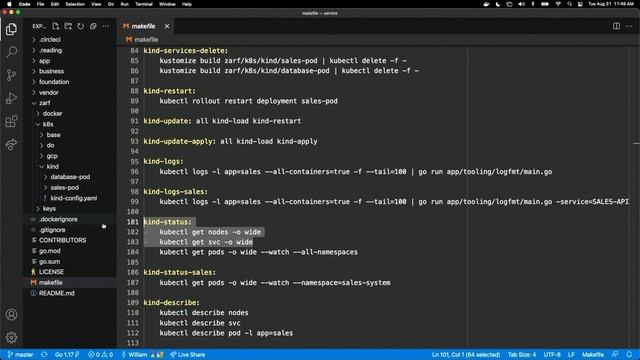Click the Ln 101, Col 1 cursor position
This screenshot has height=360, width=640.
tap(466, 355)
